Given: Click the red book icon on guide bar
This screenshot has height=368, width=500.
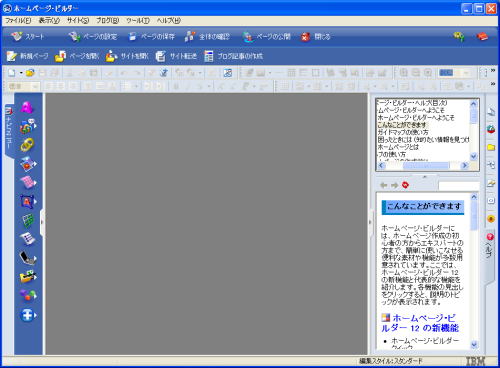Looking at the screenshot, I should 482,36.
